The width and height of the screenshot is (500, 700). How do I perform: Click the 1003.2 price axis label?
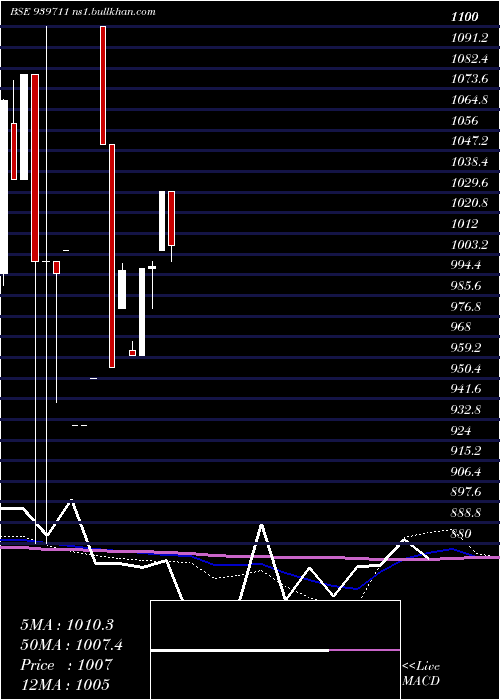pyautogui.click(x=469, y=245)
